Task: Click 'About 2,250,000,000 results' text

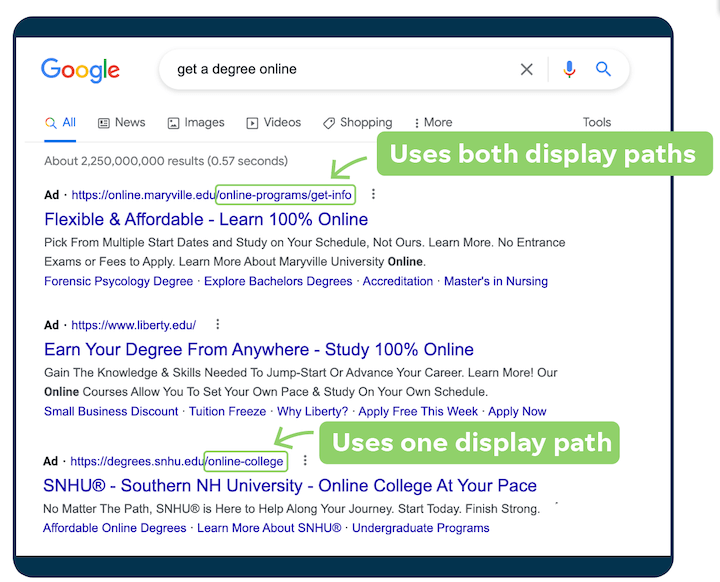Action: click(x=166, y=161)
